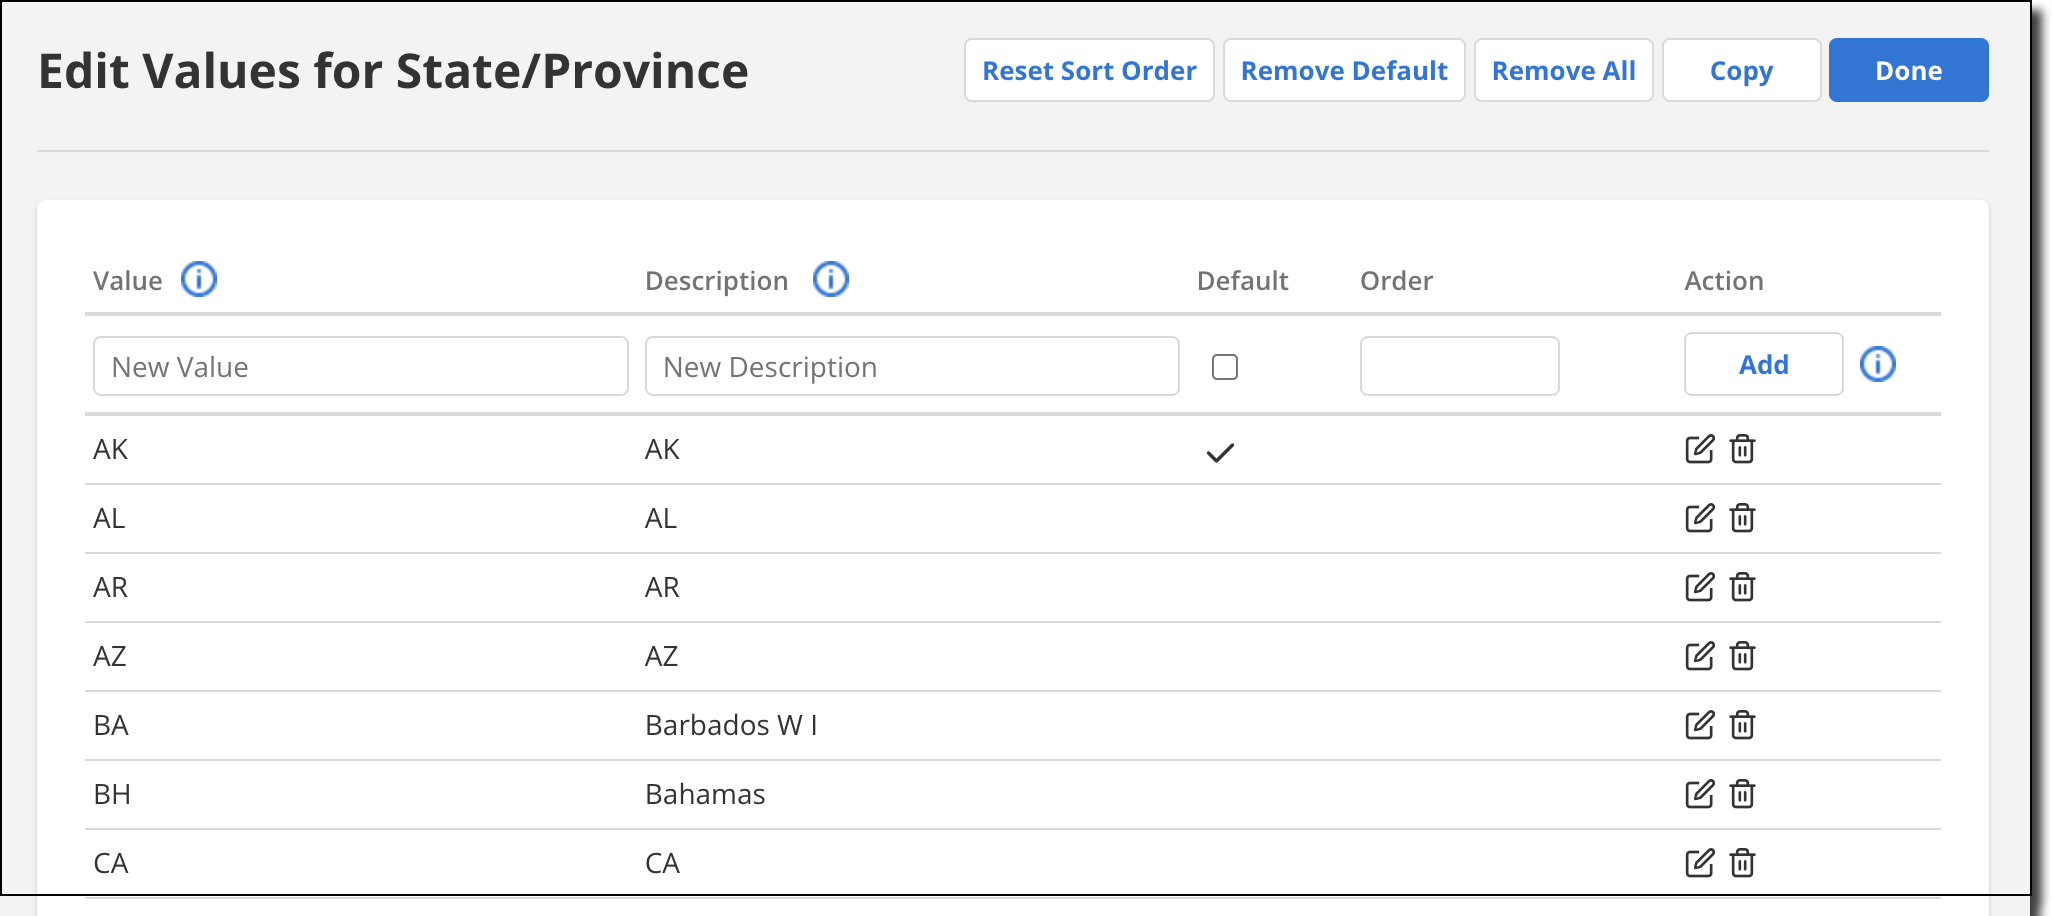Edit the CA value row
Viewport: 2052px width, 916px height.
(x=1699, y=863)
